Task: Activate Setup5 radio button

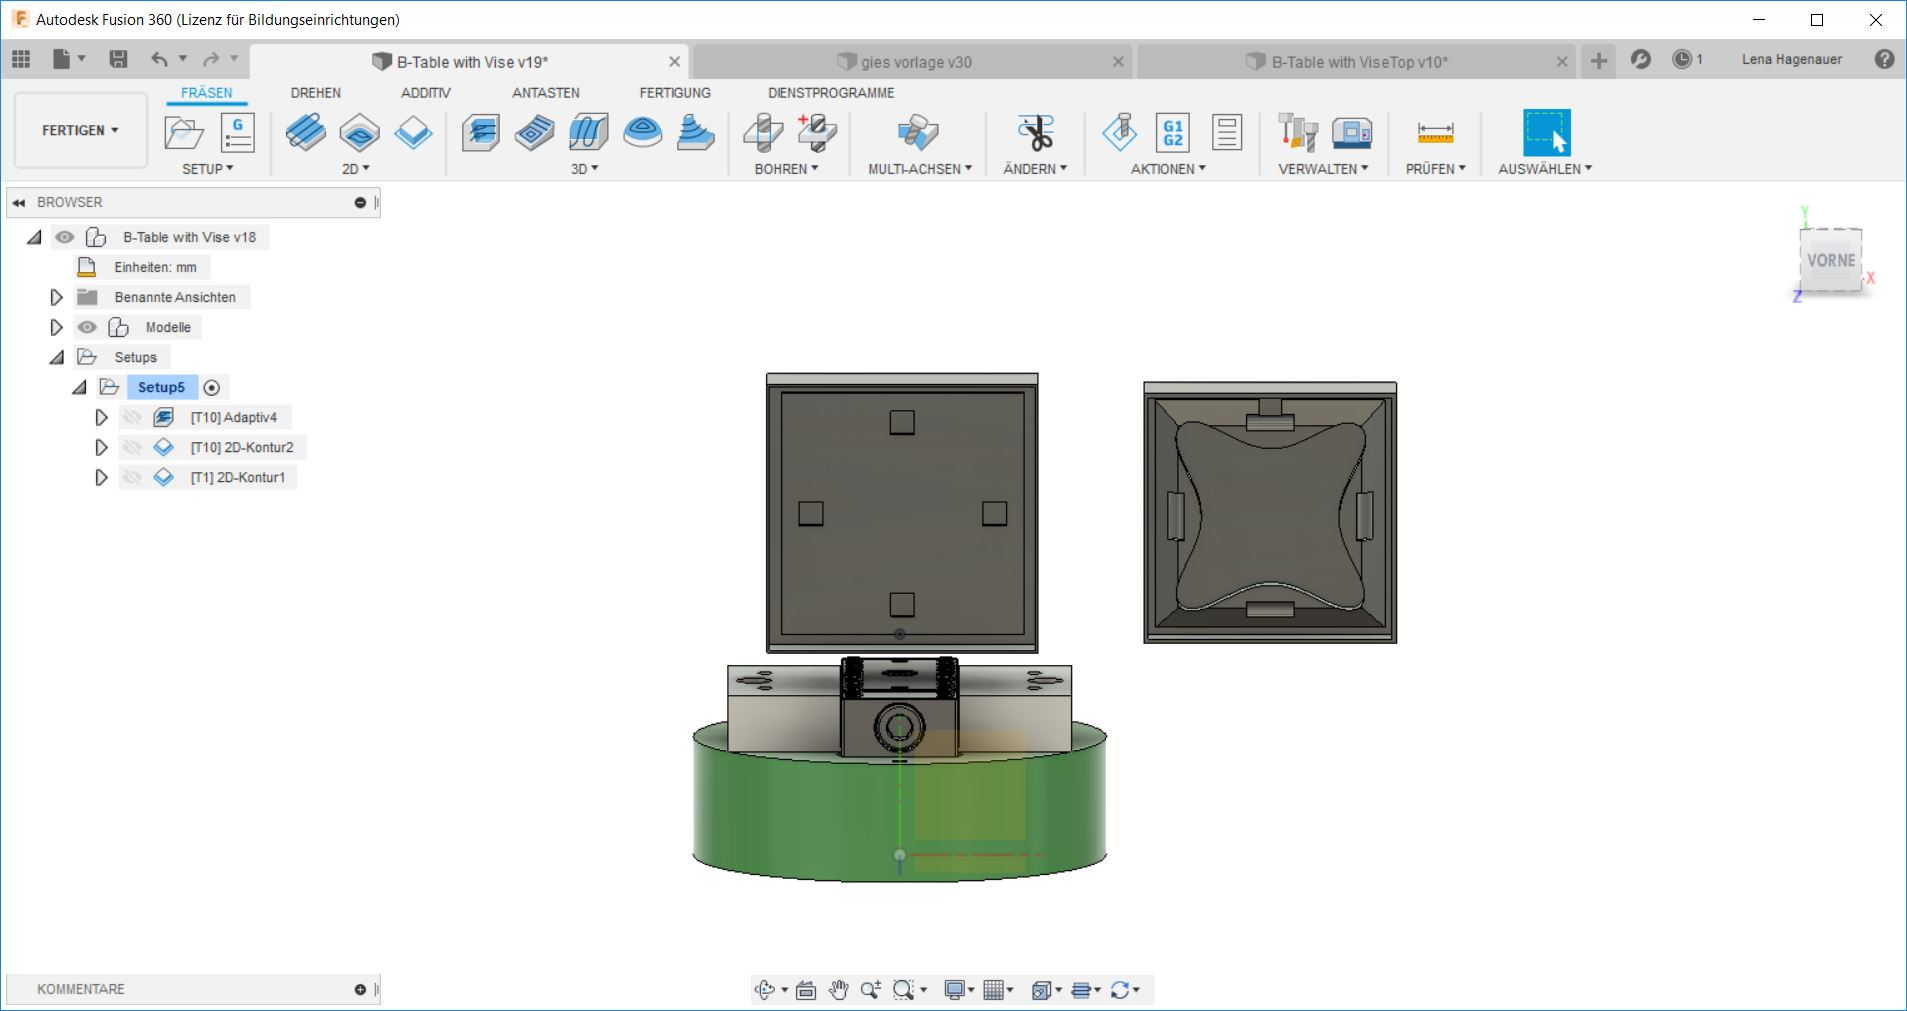Action: [212, 388]
